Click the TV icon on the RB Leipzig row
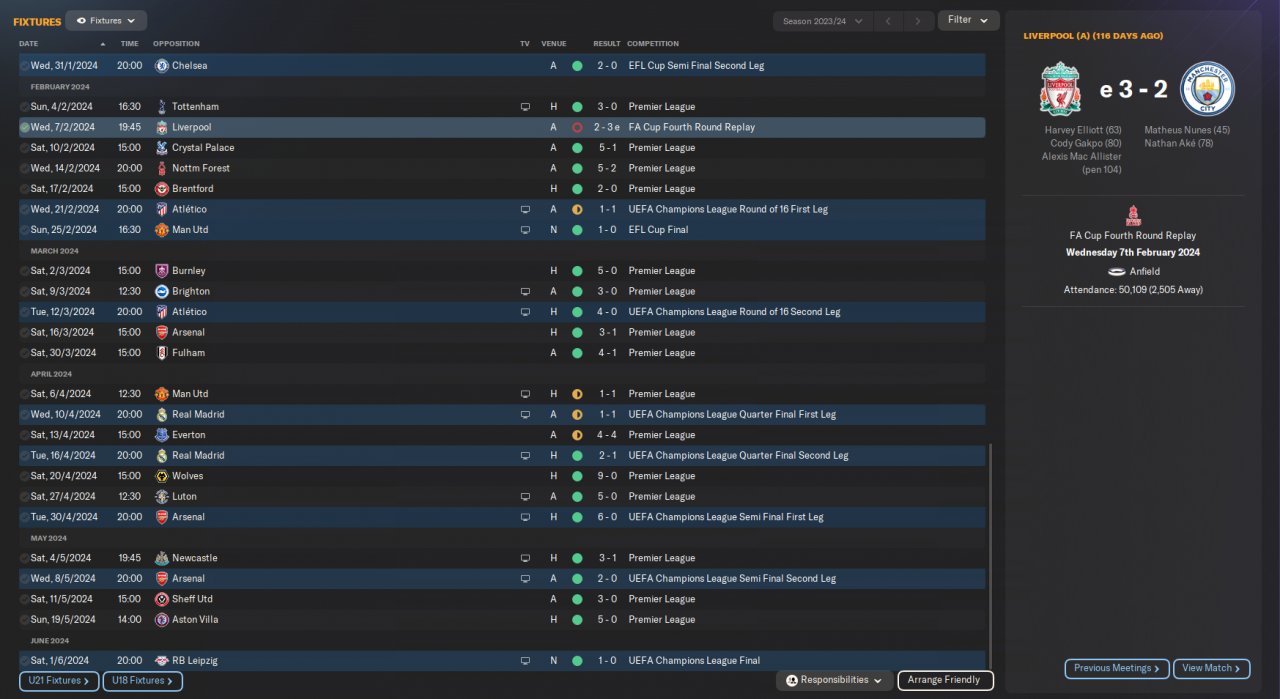The width and height of the screenshot is (1280, 699). pos(525,661)
